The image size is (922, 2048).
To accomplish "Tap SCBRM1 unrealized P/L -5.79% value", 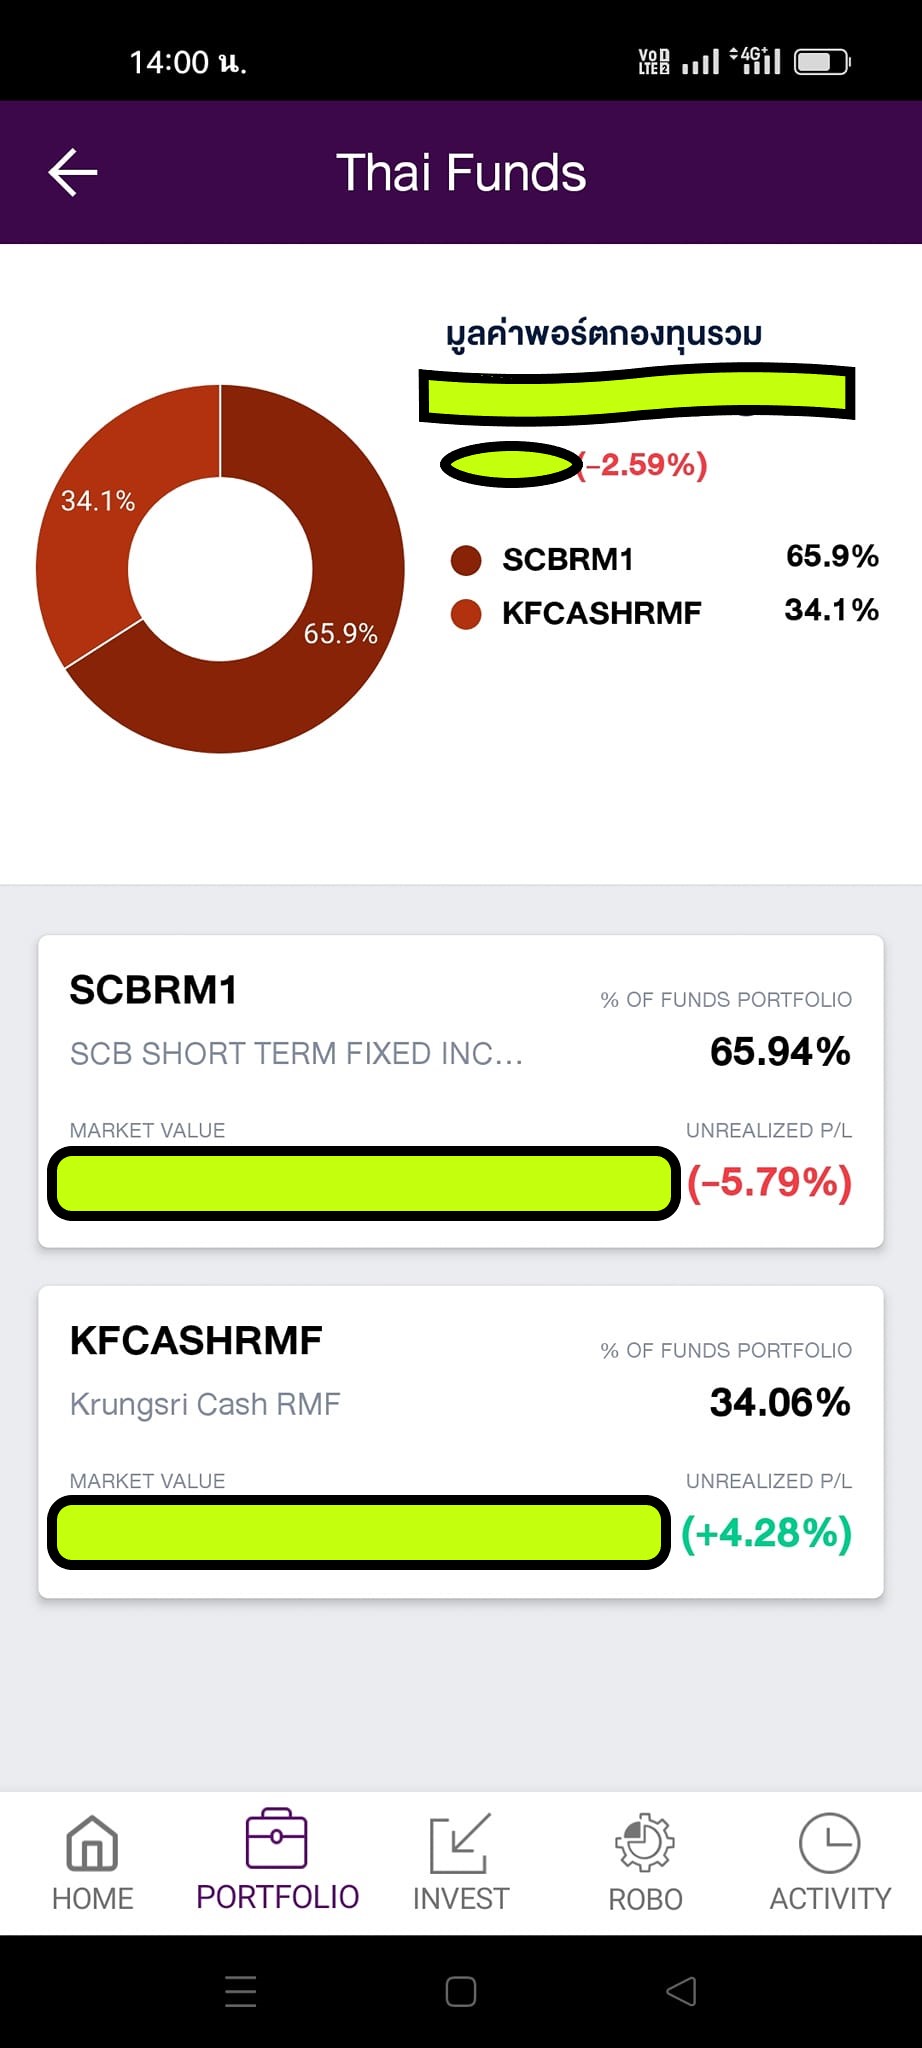I will pos(769,1182).
